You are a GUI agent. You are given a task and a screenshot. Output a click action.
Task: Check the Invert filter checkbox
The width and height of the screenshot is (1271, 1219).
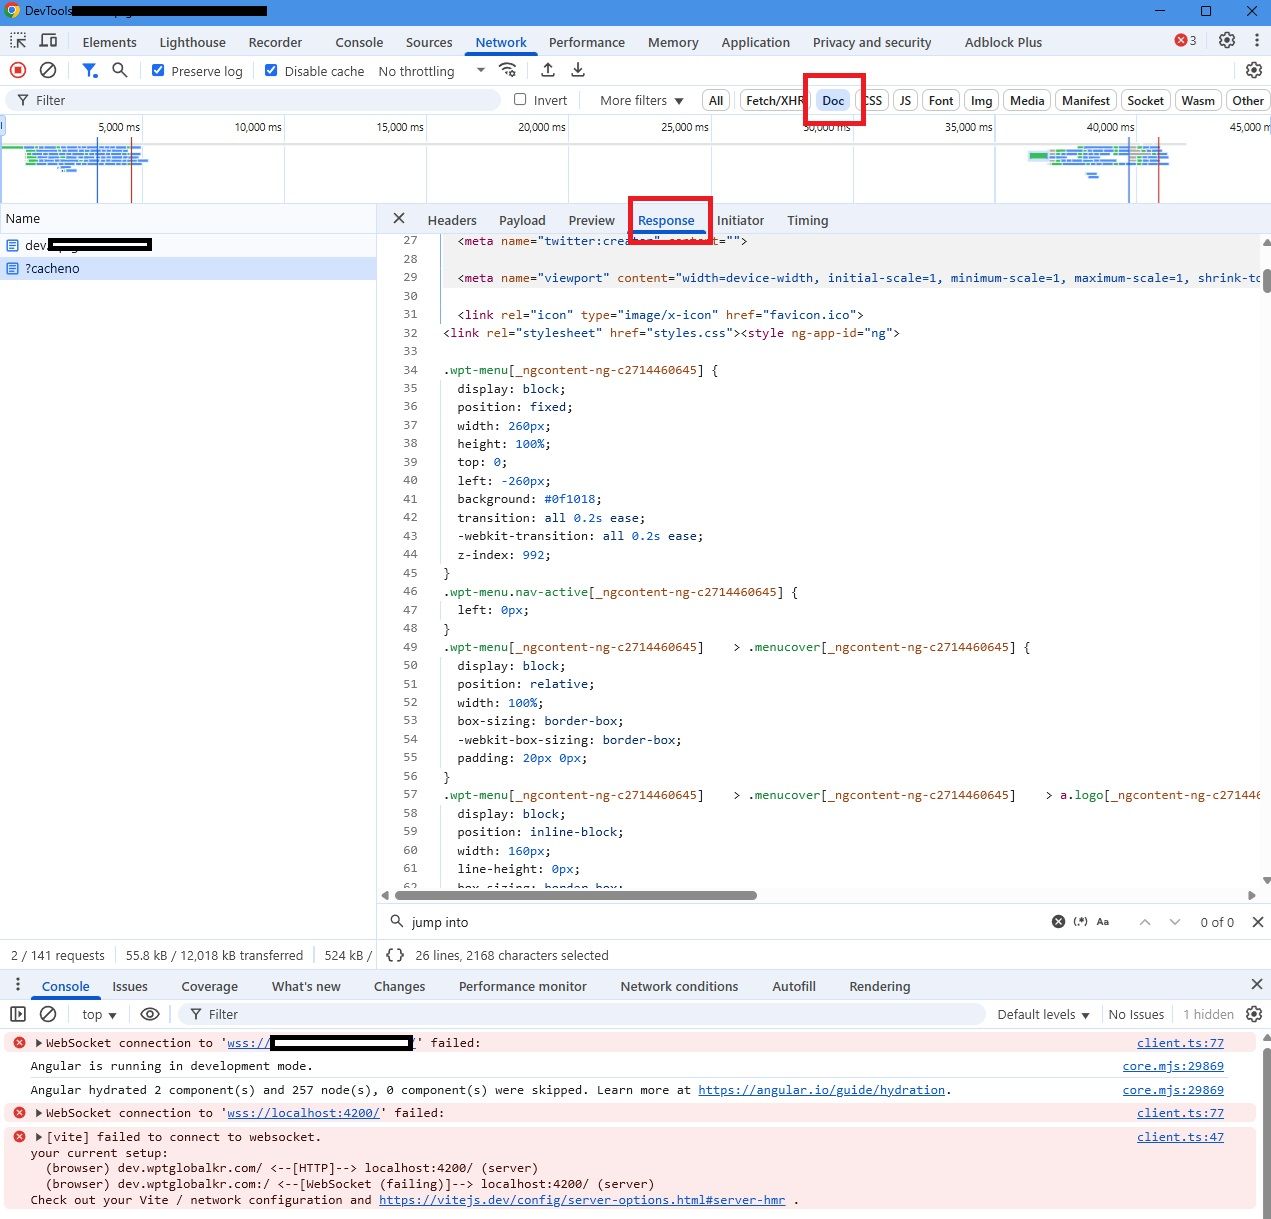(520, 99)
